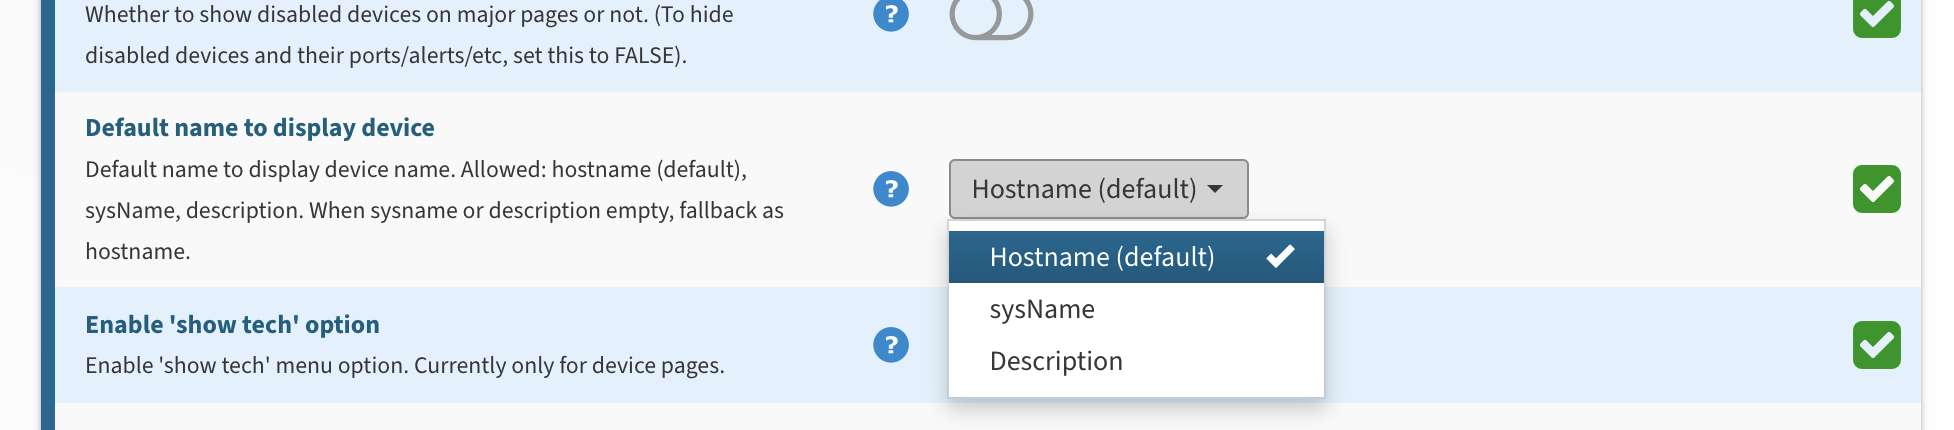Screen dimensions: 1954x430
Task: Click green checkmark in Default name row
Action: 1877,189
